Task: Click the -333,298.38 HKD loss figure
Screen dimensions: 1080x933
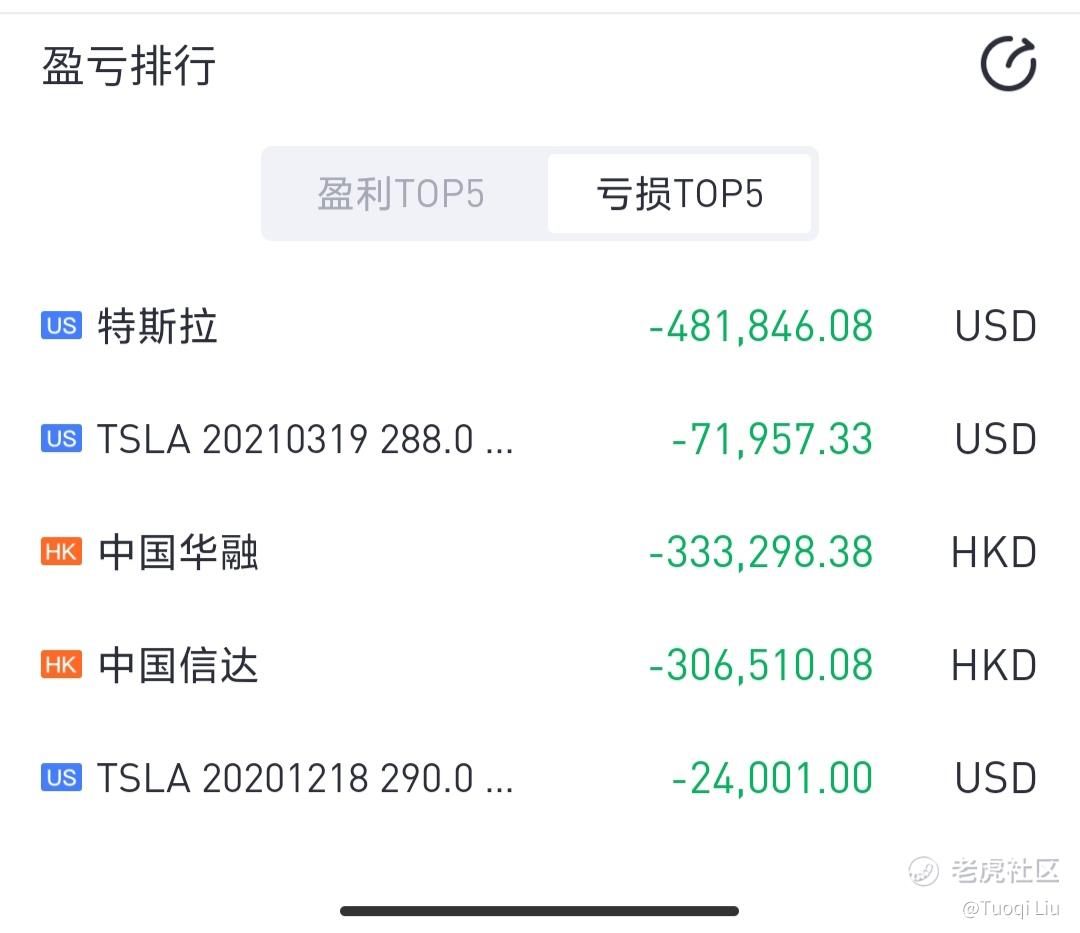Action: 761,552
